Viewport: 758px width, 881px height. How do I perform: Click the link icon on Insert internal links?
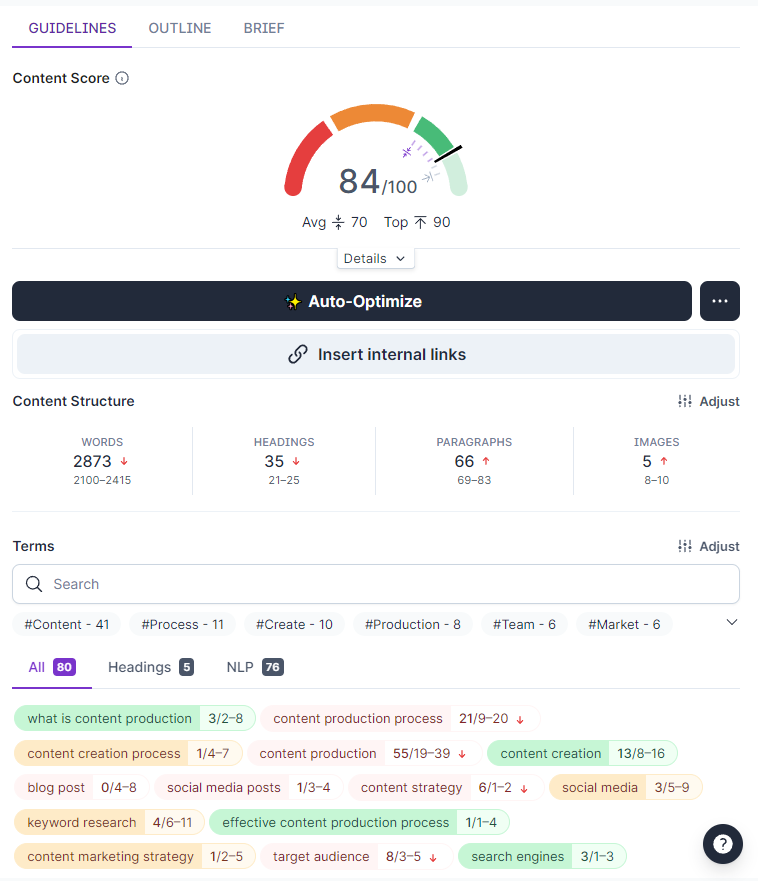[x=297, y=354]
